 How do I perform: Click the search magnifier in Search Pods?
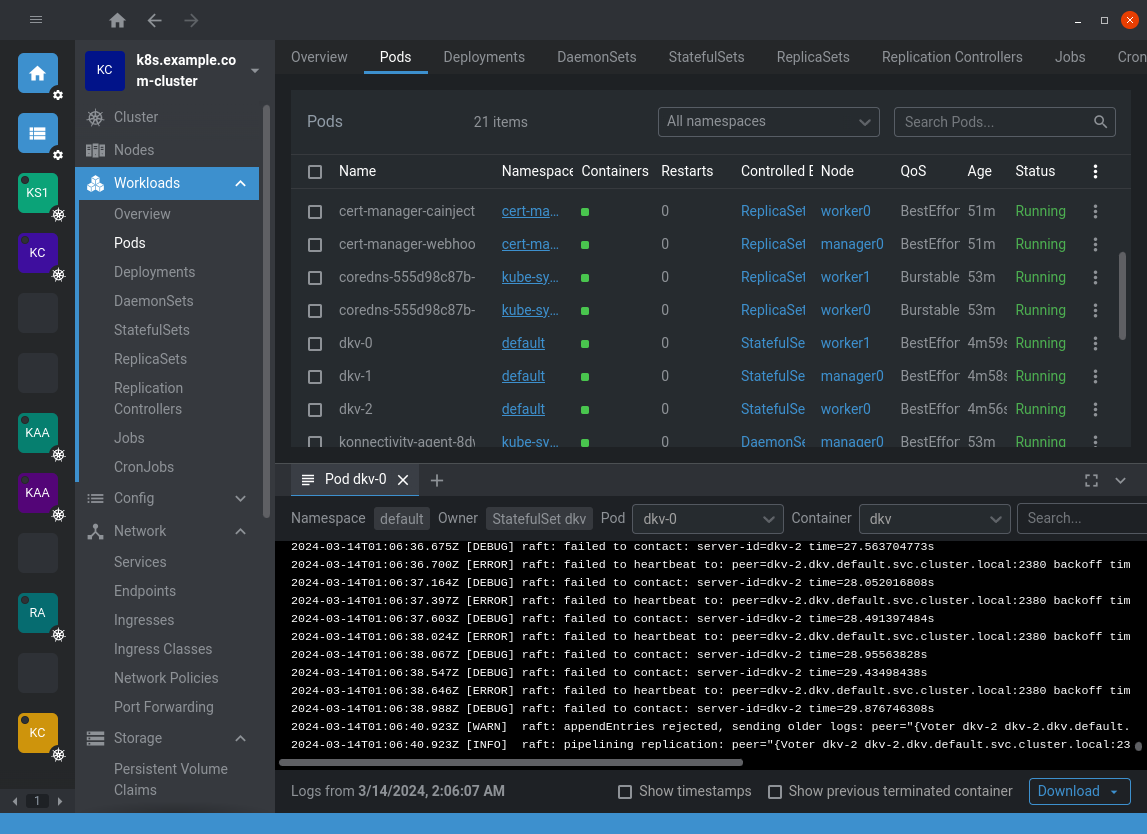tap(1100, 121)
